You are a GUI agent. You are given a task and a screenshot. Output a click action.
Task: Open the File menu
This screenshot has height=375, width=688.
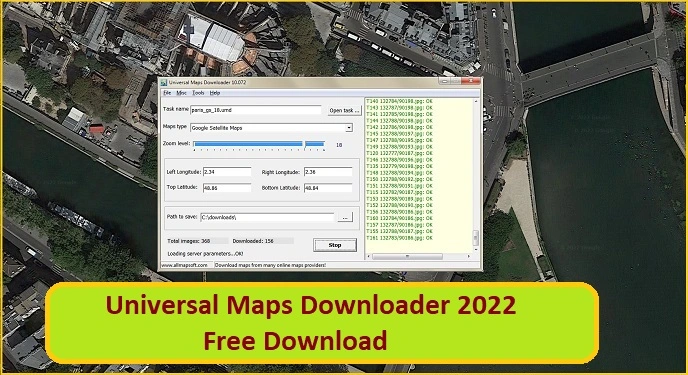tap(167, 93)
